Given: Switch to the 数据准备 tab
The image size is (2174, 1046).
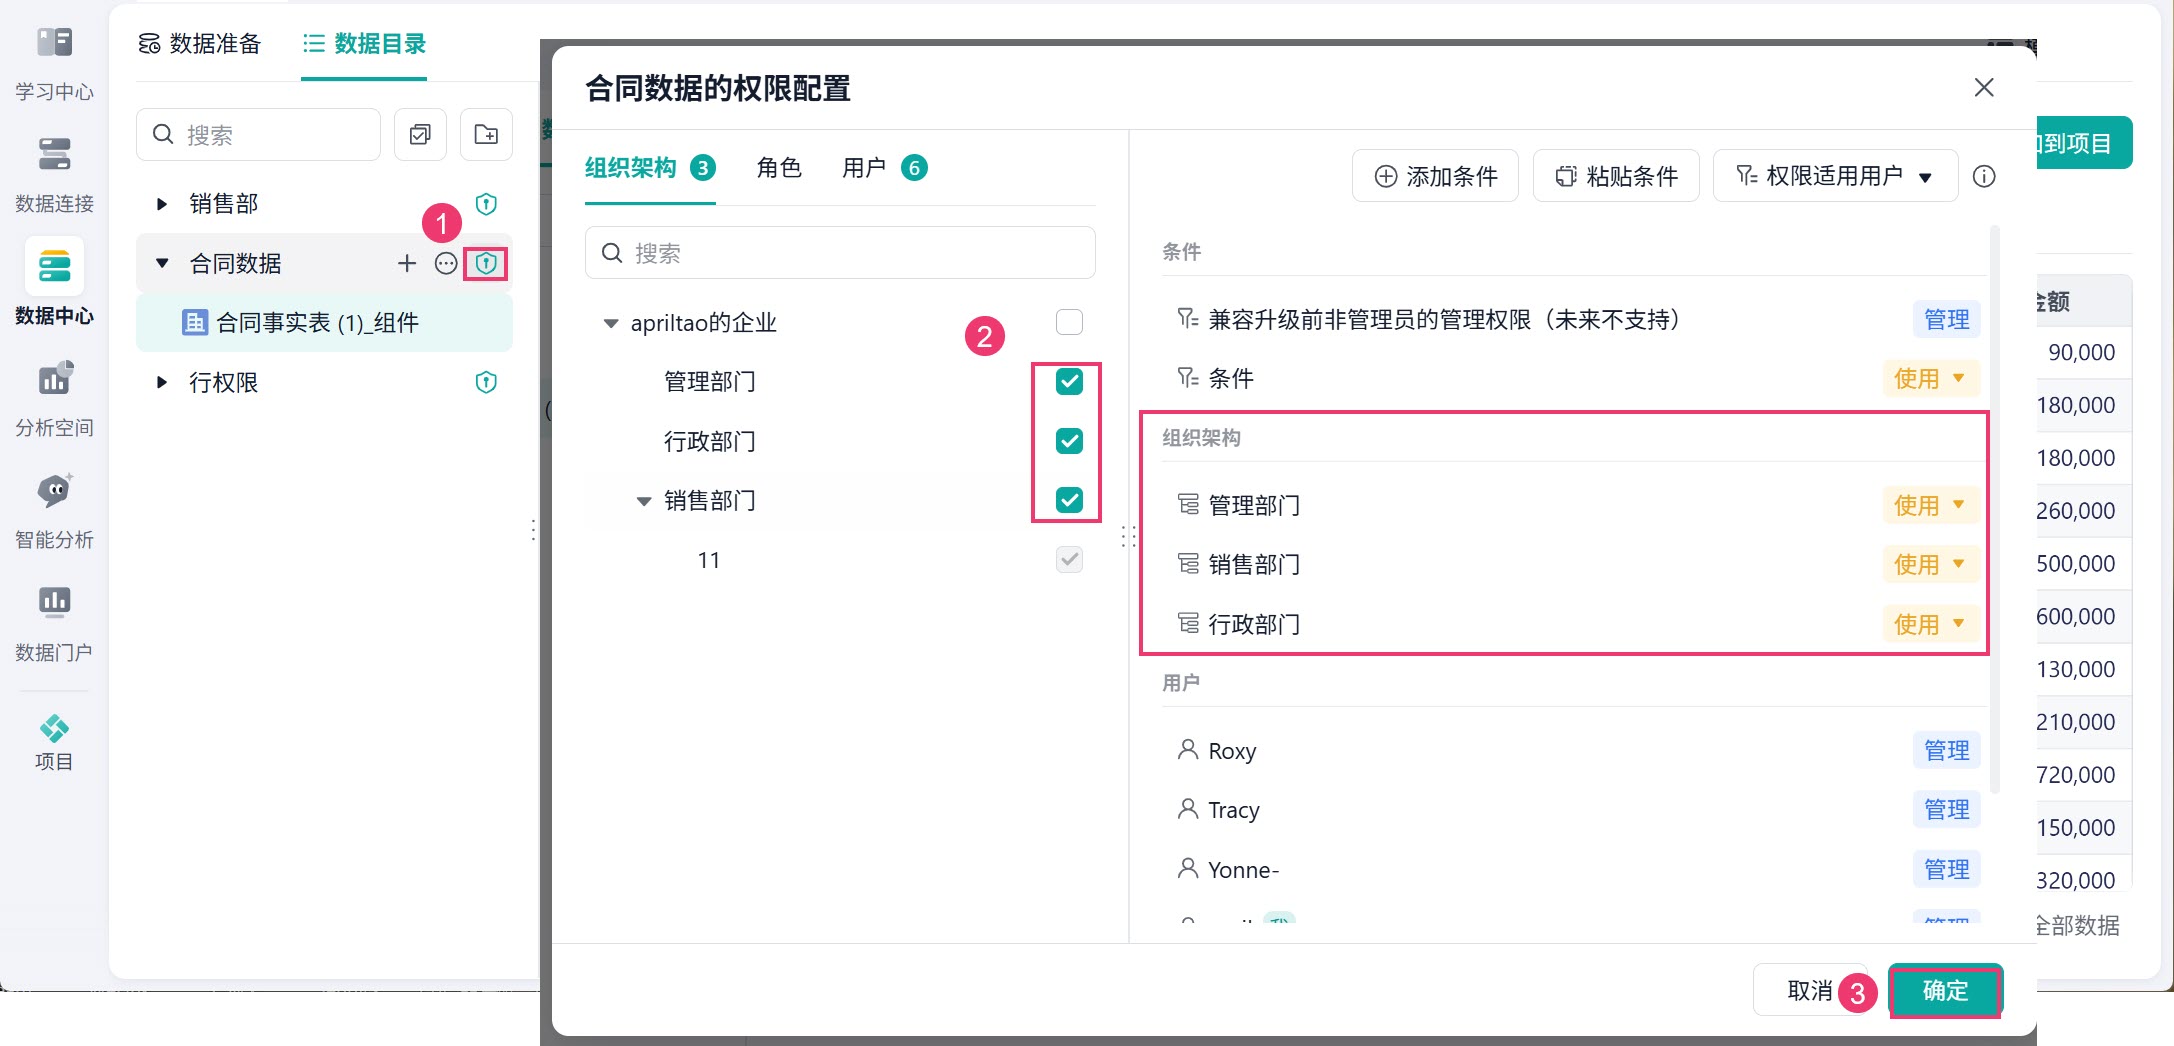Looking at the screenshot, I should pyautogui.click(x=200, y=44).
